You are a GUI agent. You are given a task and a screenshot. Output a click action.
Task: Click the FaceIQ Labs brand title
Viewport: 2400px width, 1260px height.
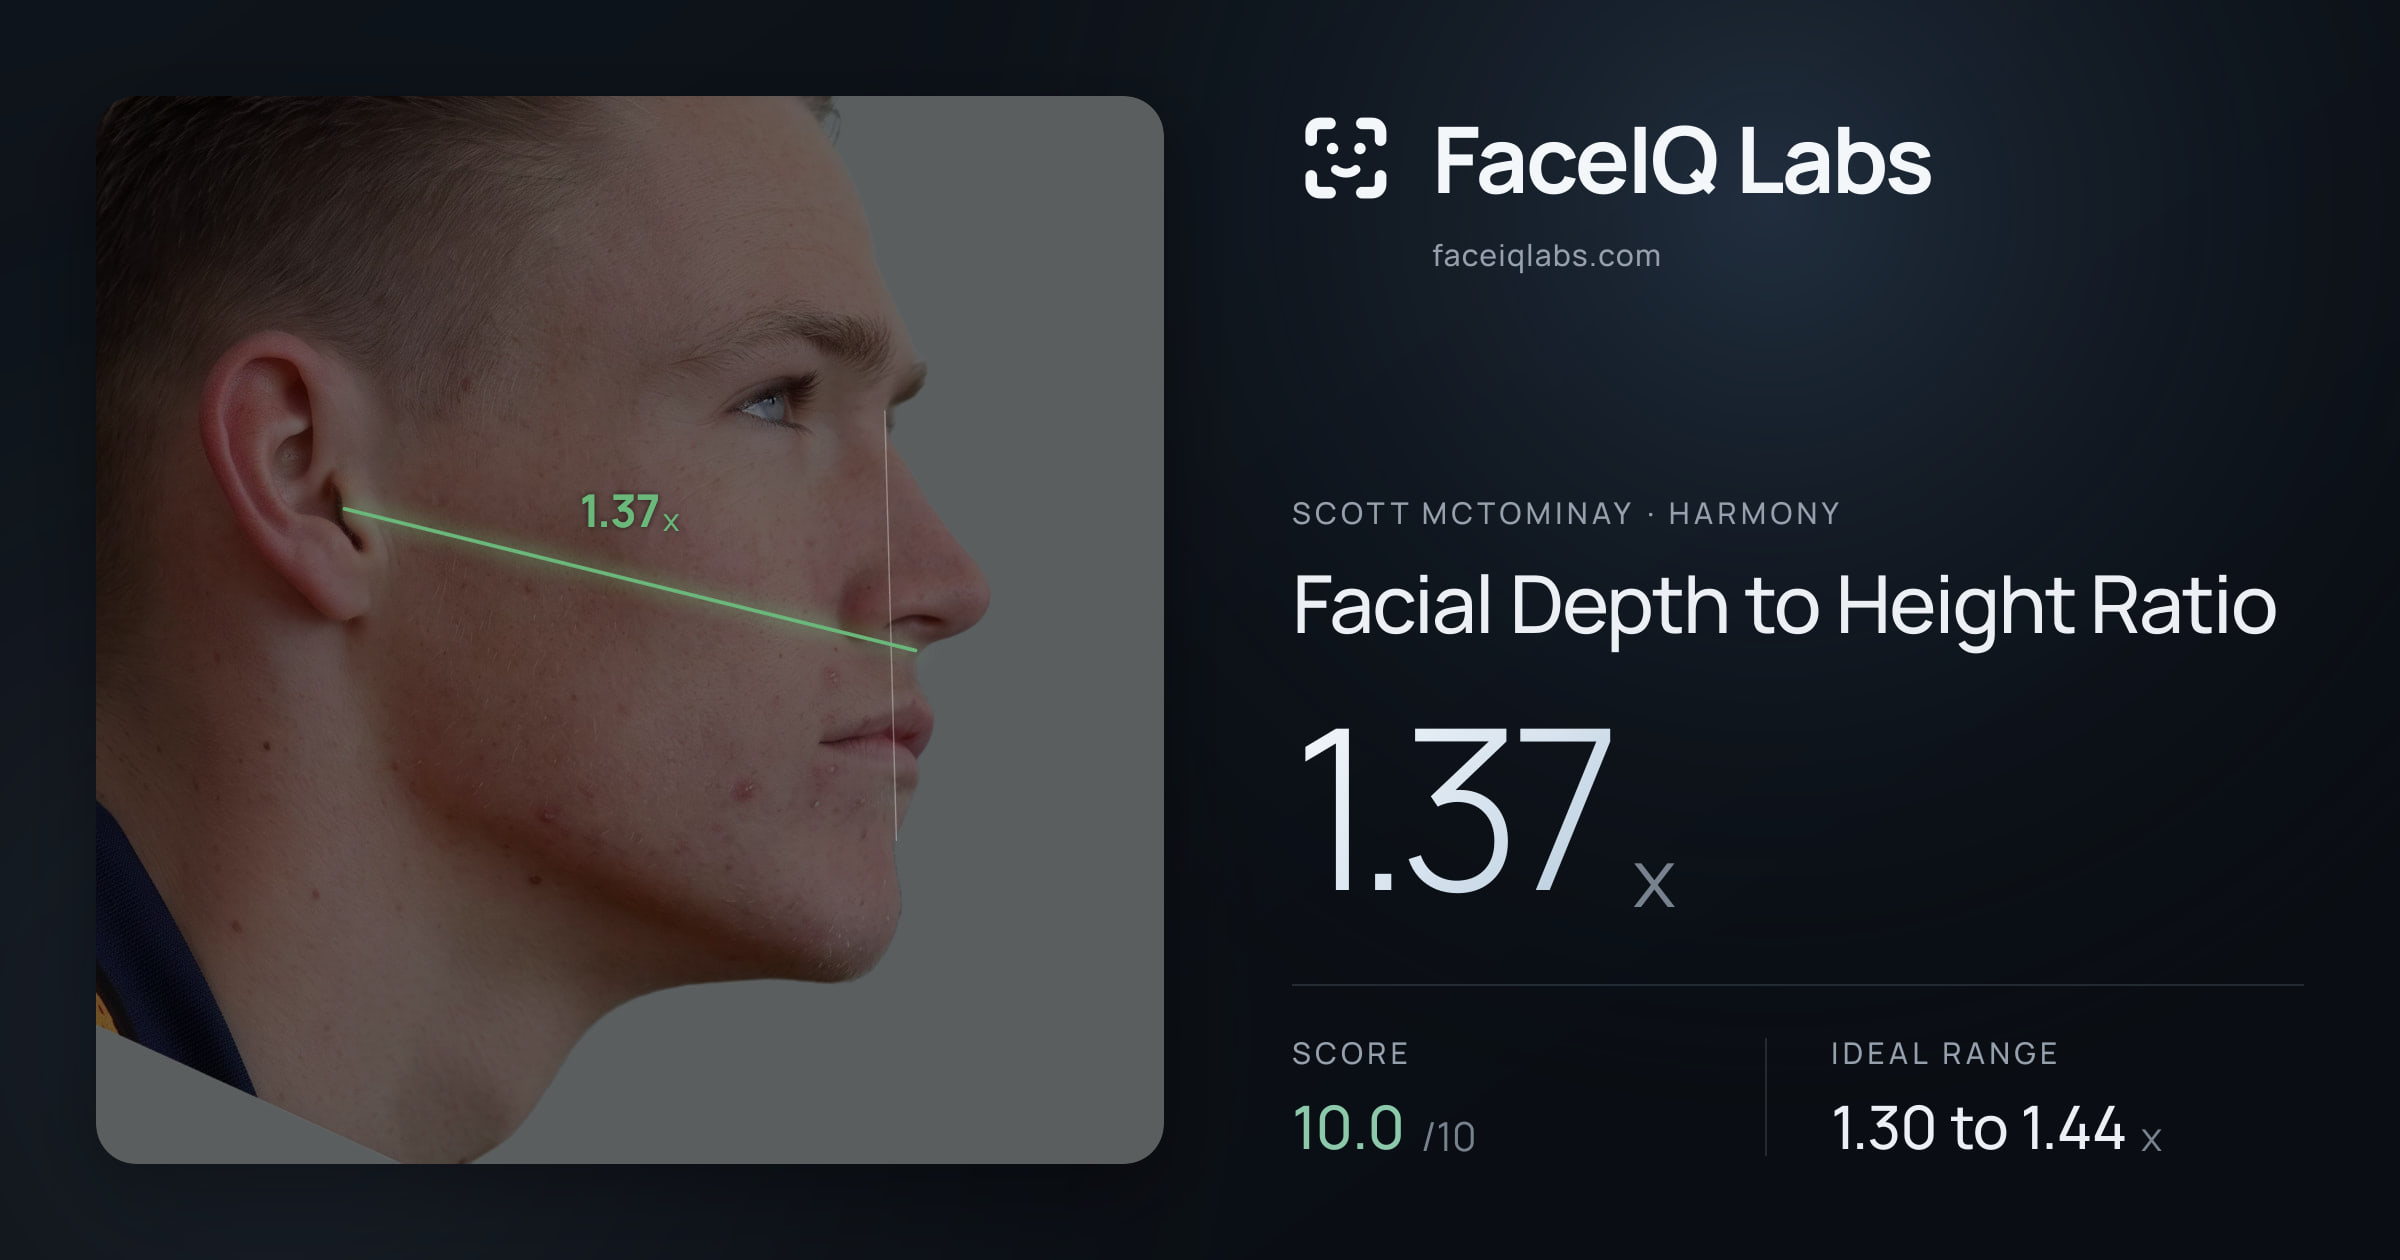click(1682, 160)
